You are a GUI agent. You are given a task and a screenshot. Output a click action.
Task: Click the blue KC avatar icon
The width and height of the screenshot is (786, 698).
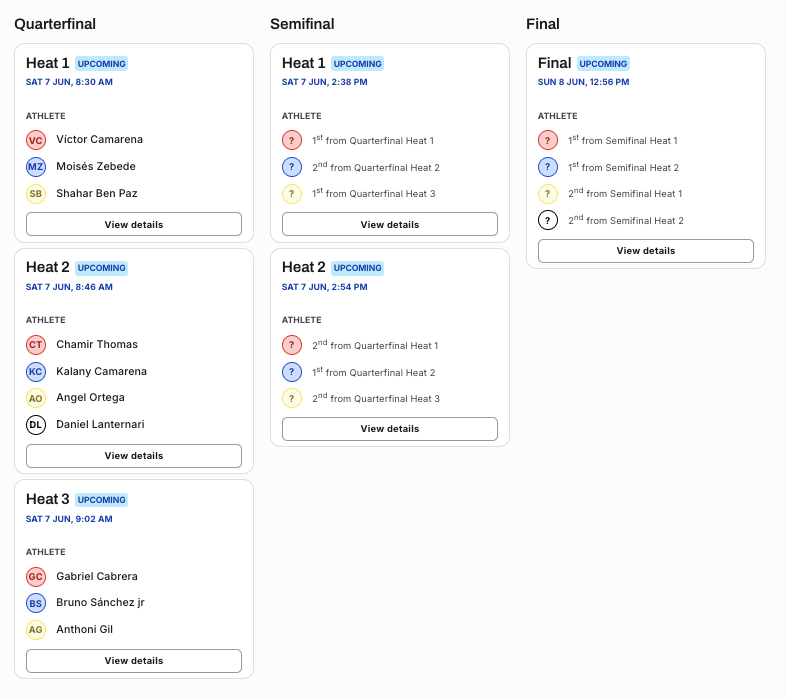(x=36, y=372)
